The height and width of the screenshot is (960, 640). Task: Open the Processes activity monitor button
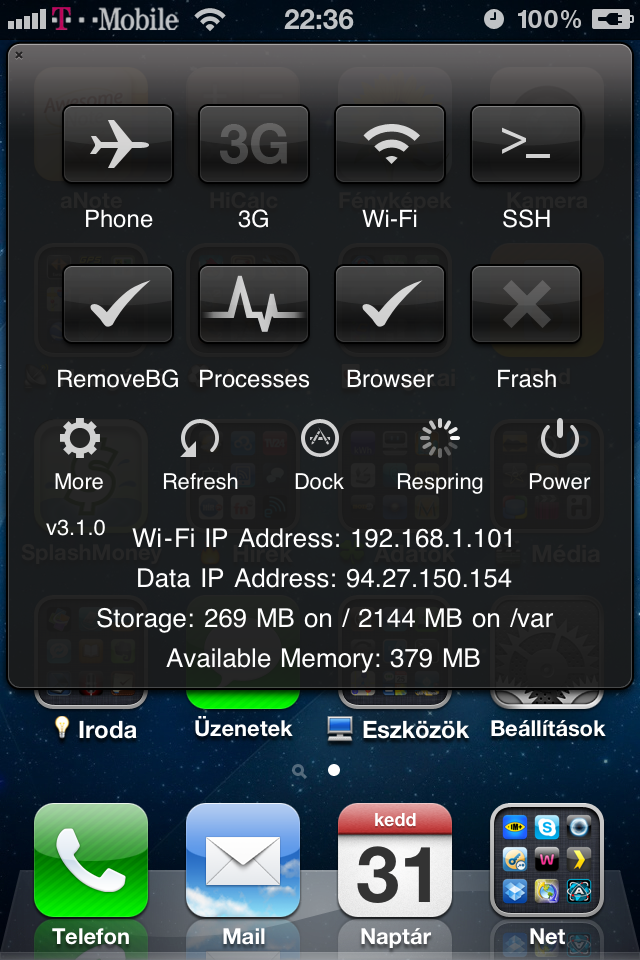[254, 304]
